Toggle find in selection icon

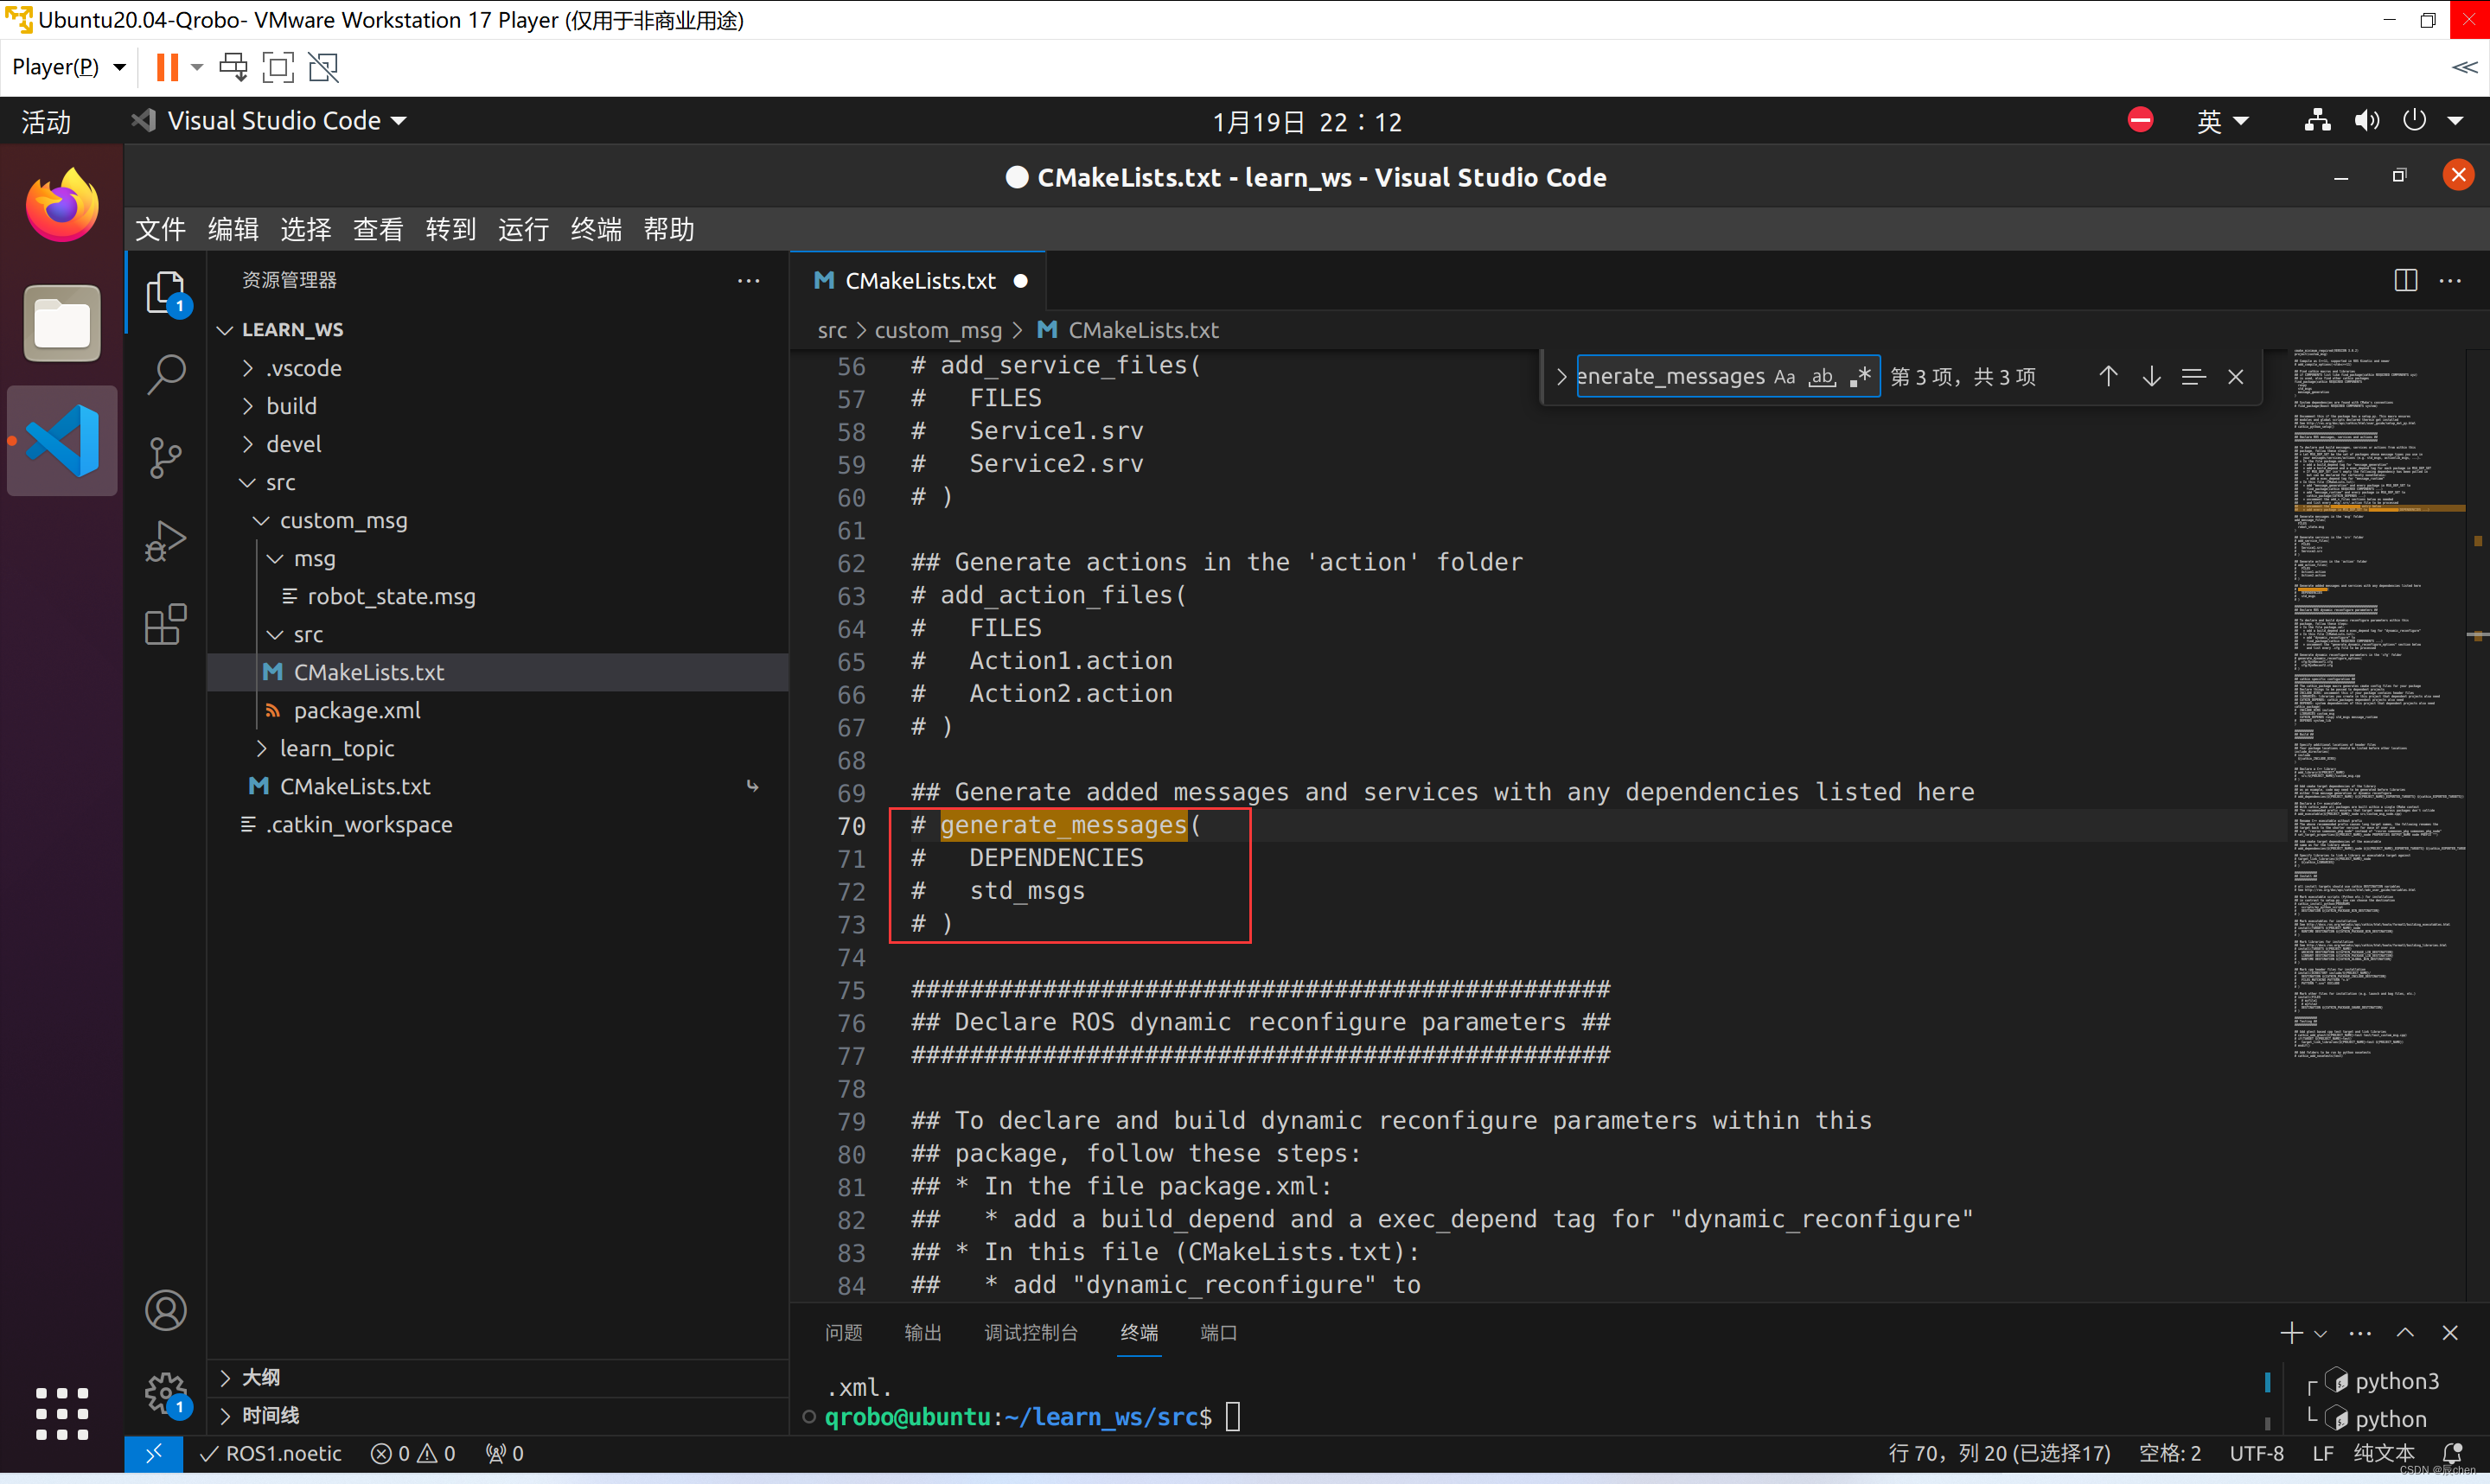pyautogui.click(x=2193, y=377)
